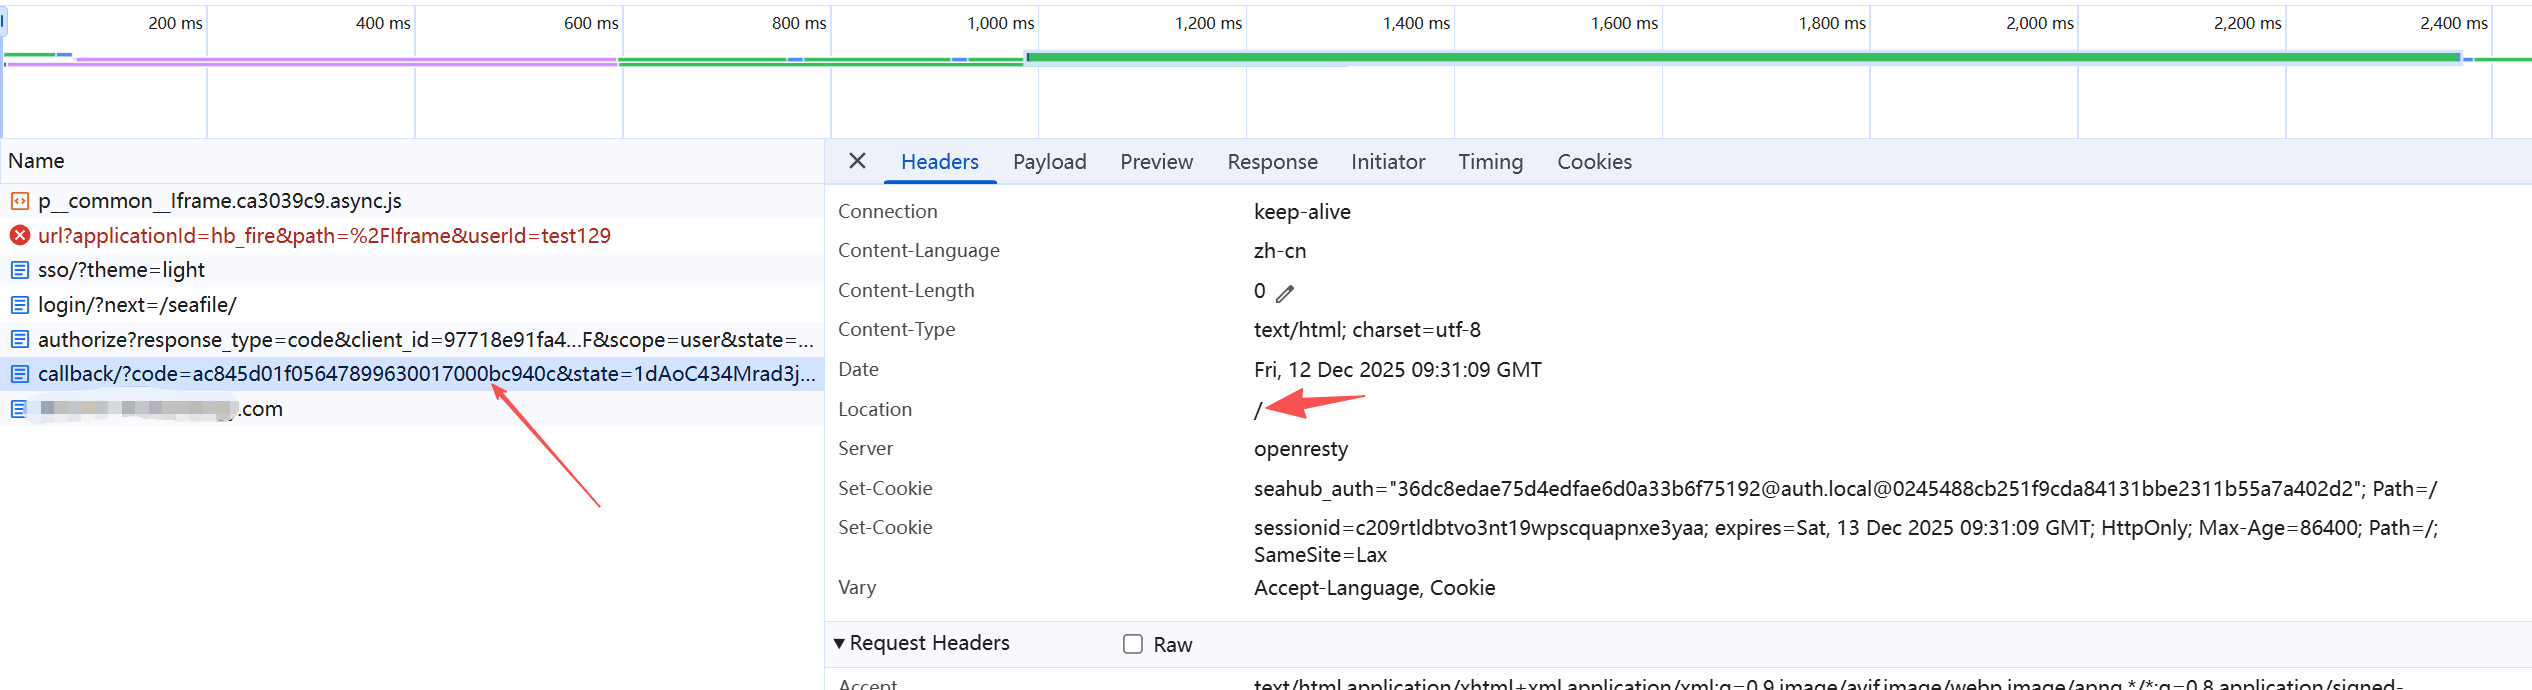Click the document icon beside sso/?theme=light
This screenshot has width=2532, height=690.
(x=19, y=270)
